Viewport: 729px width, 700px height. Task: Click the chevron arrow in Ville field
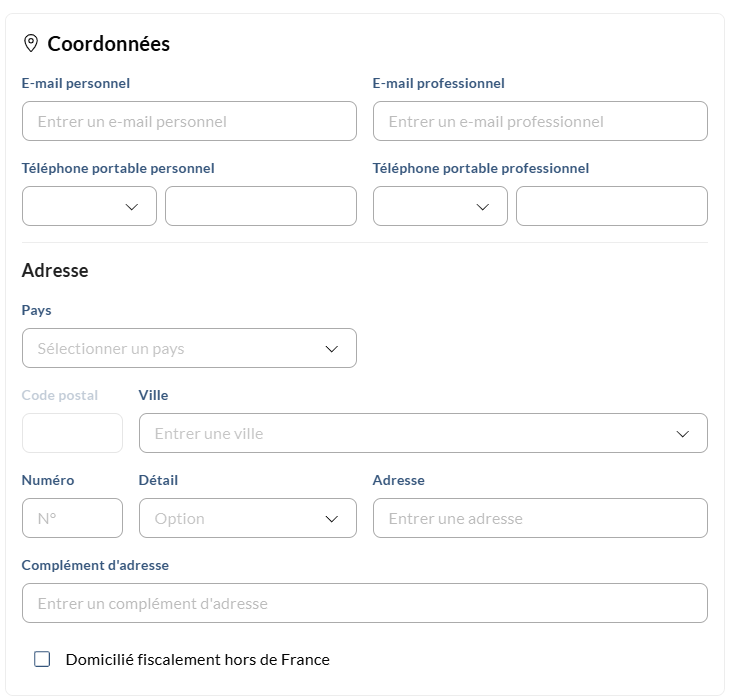click(683, 434)
